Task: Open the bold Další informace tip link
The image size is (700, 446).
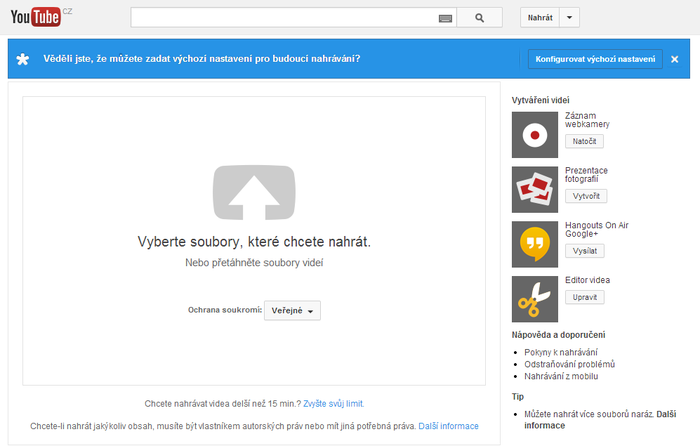Action: 600,420
